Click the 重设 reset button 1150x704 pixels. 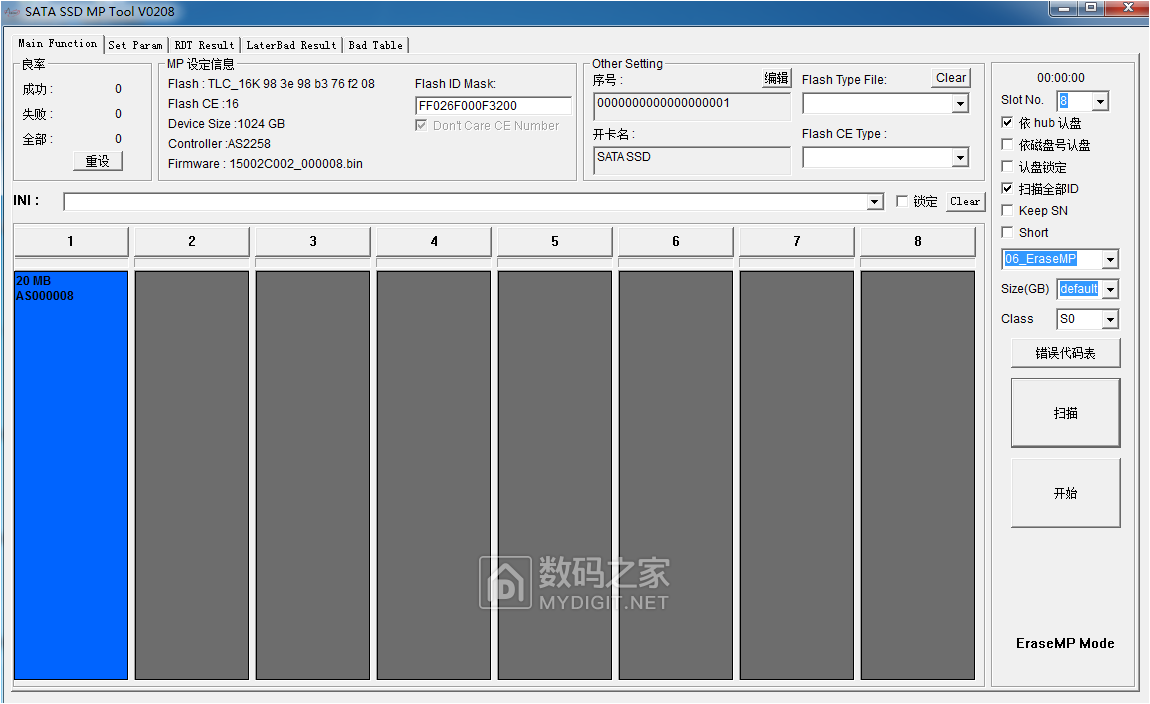(98, 161)
